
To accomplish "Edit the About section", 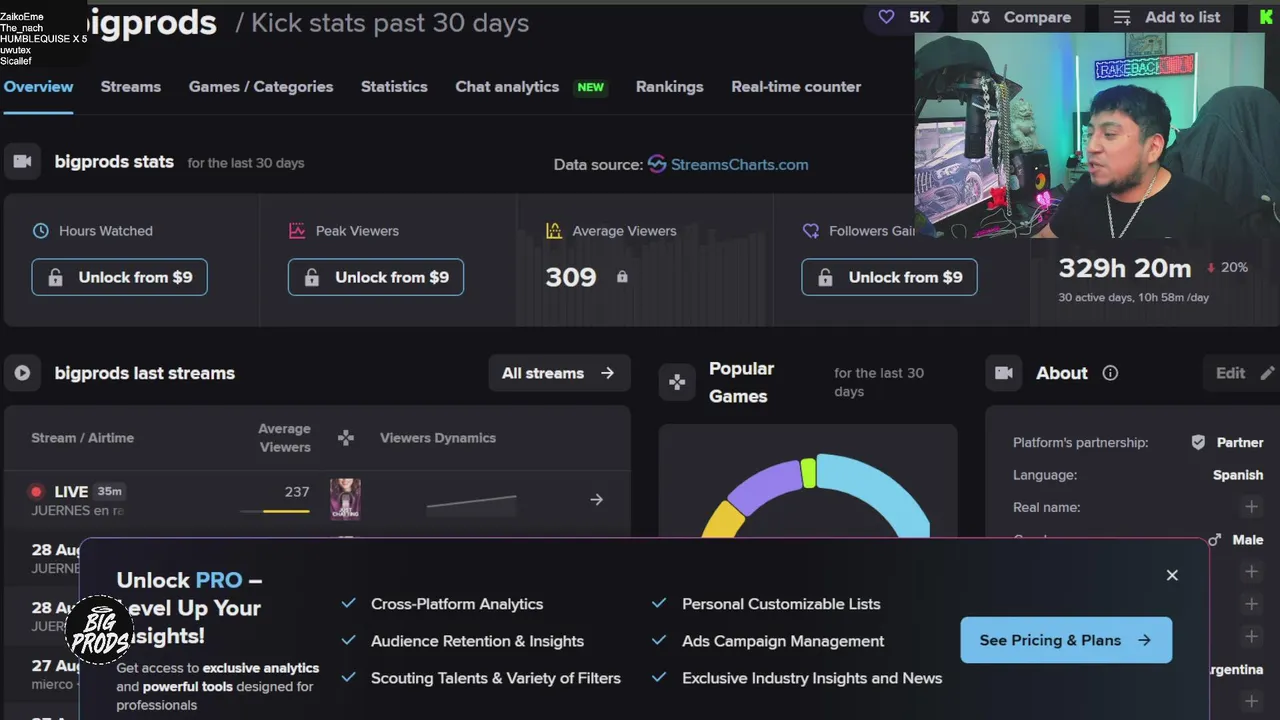I will (x=1243, y=373).
